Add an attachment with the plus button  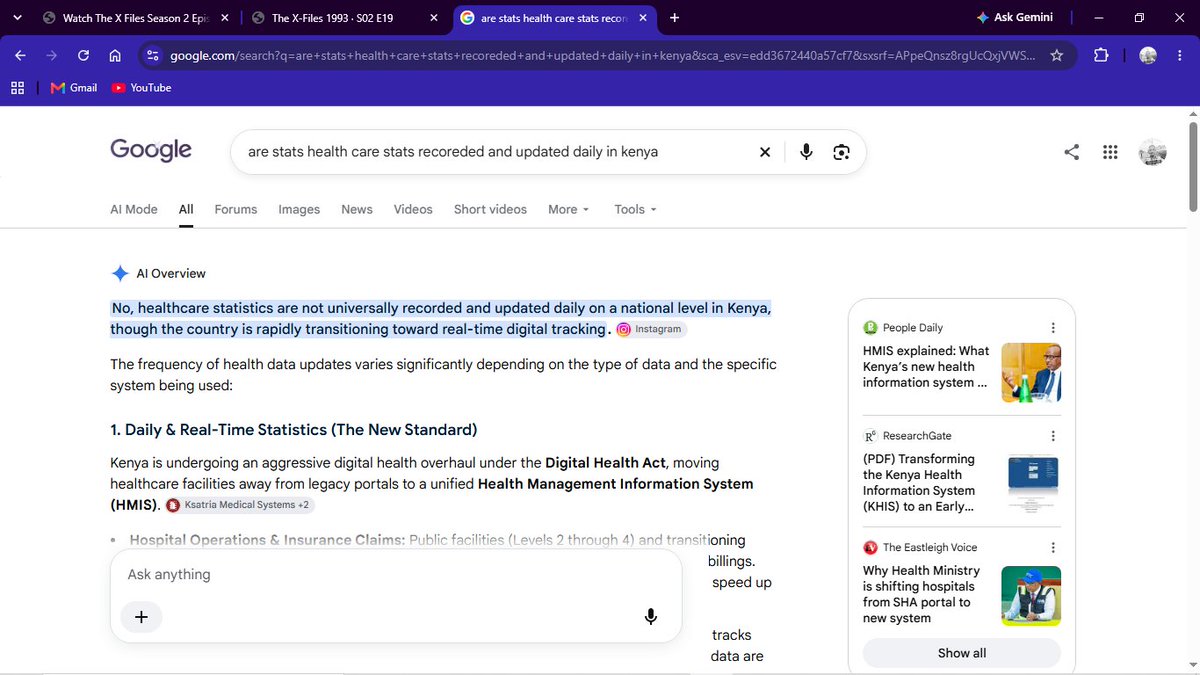pyautogui.click(x=141, y=617)
